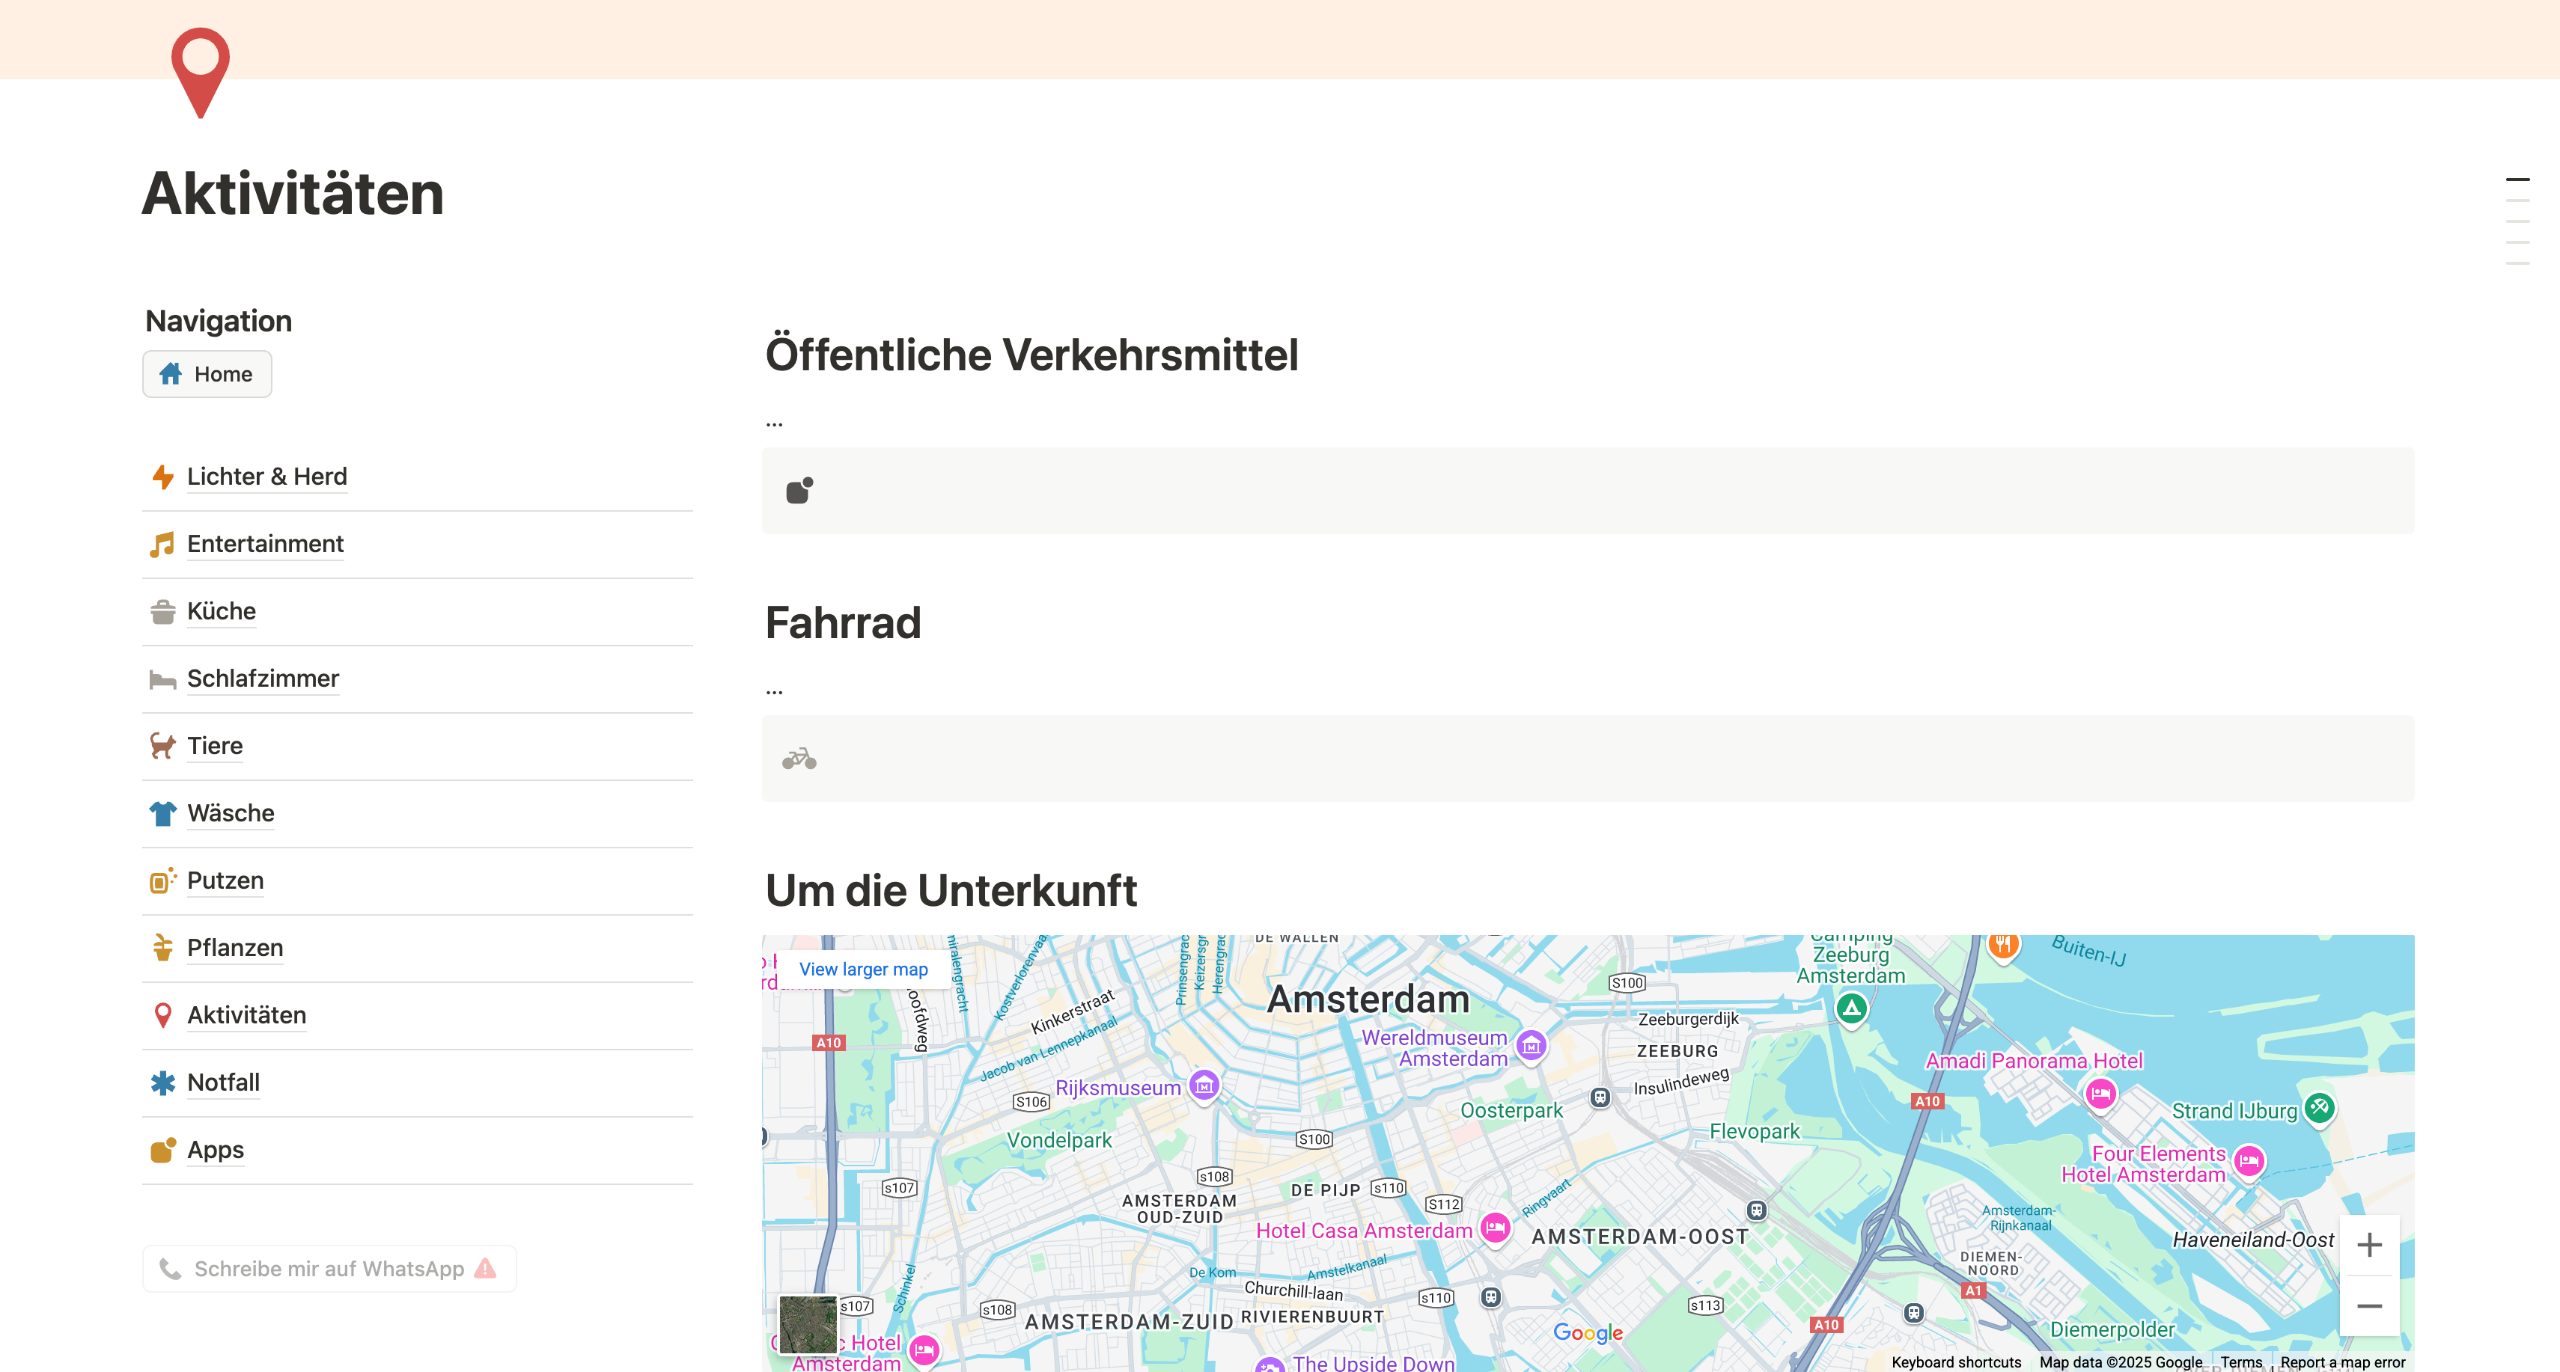This screenshot has height=1372, width=2560.
Task: Open the Schlafzimmer navigation entry
Action: (x=262, y=678)
